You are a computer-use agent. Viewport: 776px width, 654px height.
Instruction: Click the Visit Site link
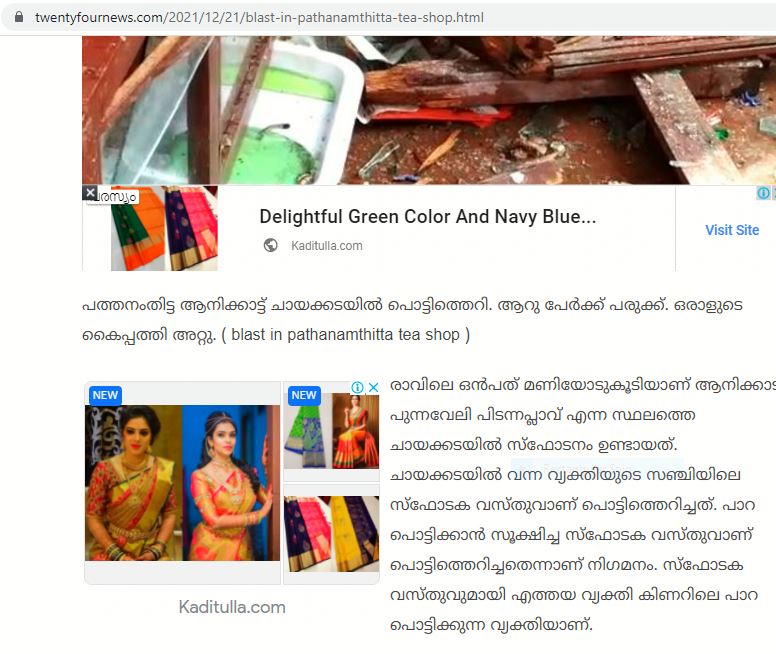point(732,230)
